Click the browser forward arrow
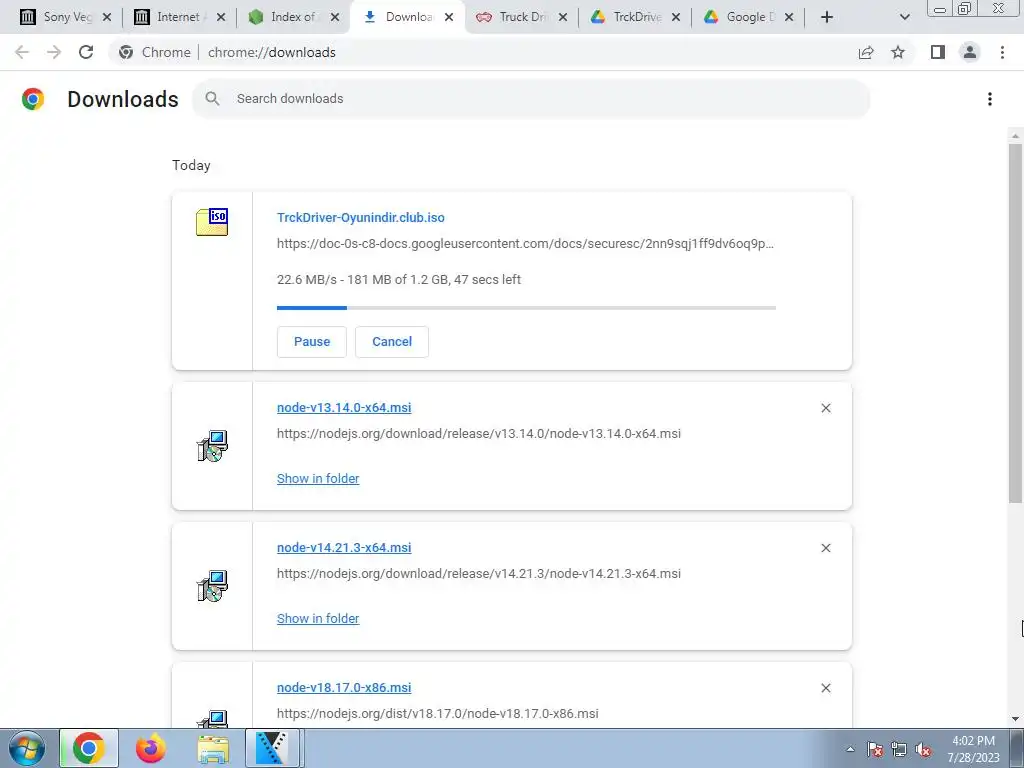 54,52
